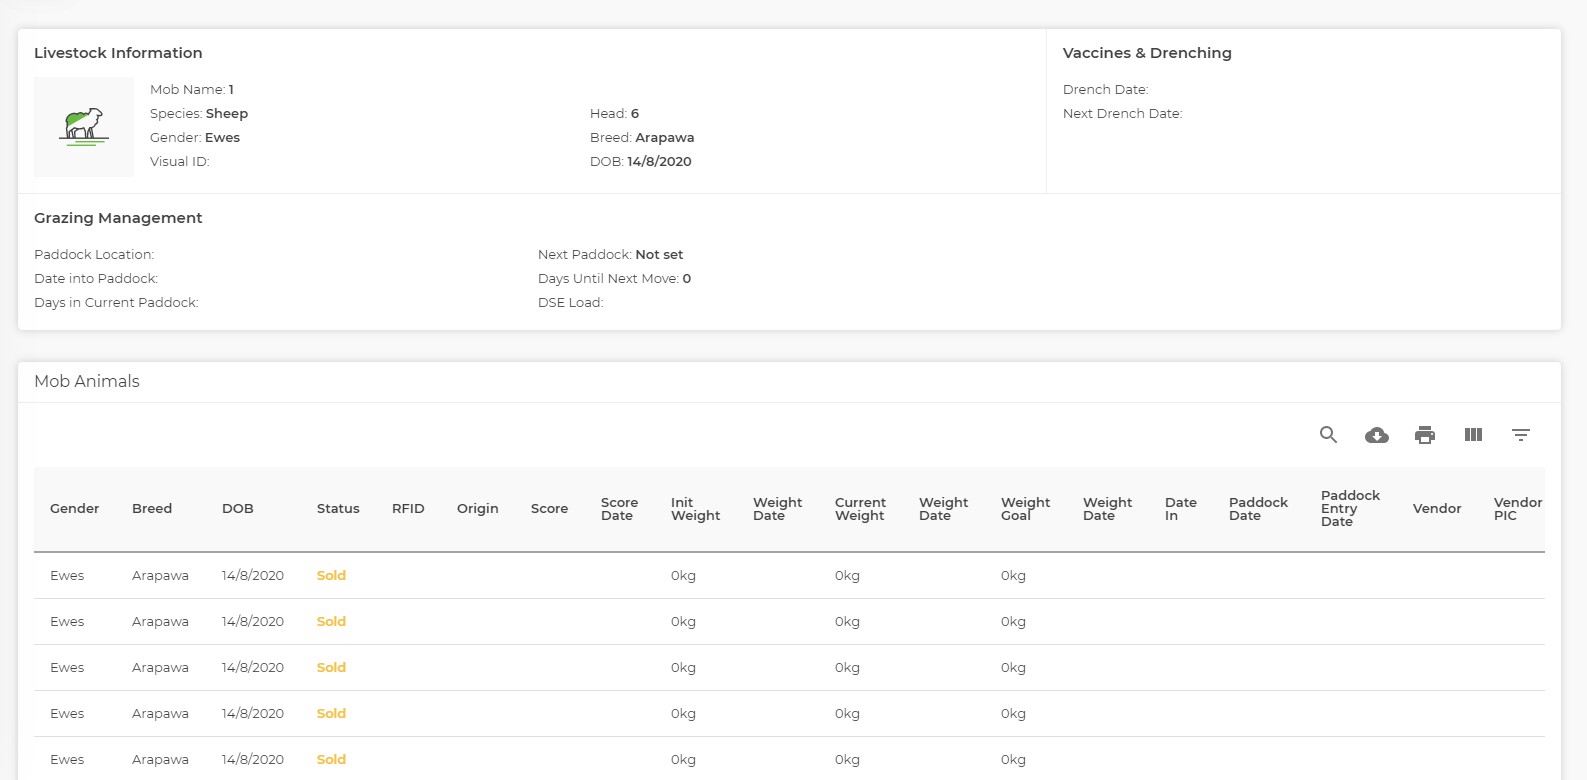Open the view columns selector icon

(1472, 435)
